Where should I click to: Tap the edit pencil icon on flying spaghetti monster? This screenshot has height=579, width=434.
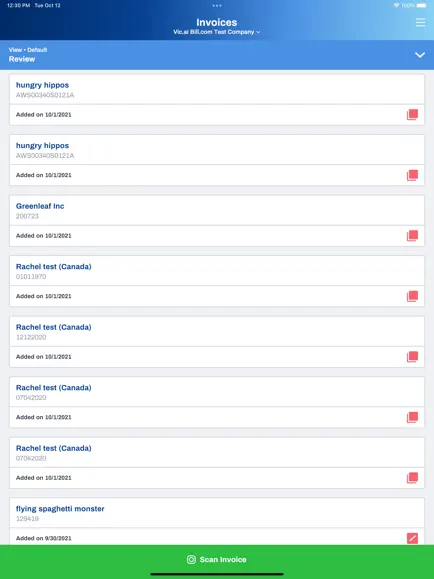(412, 538)
